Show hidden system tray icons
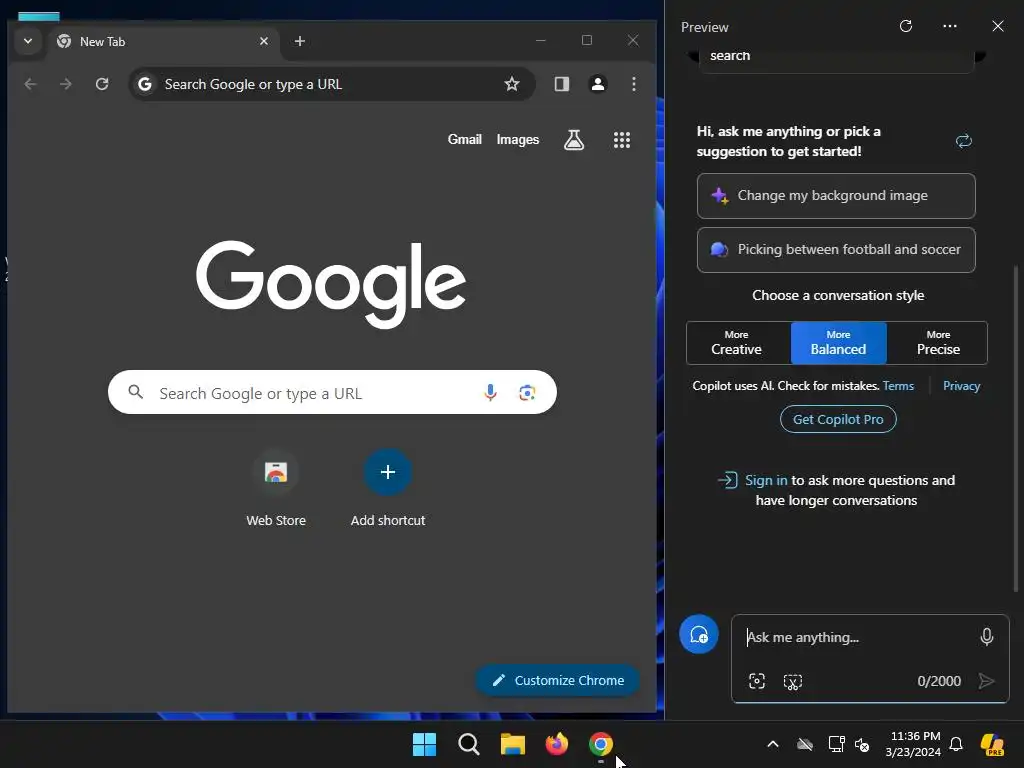 773,744
